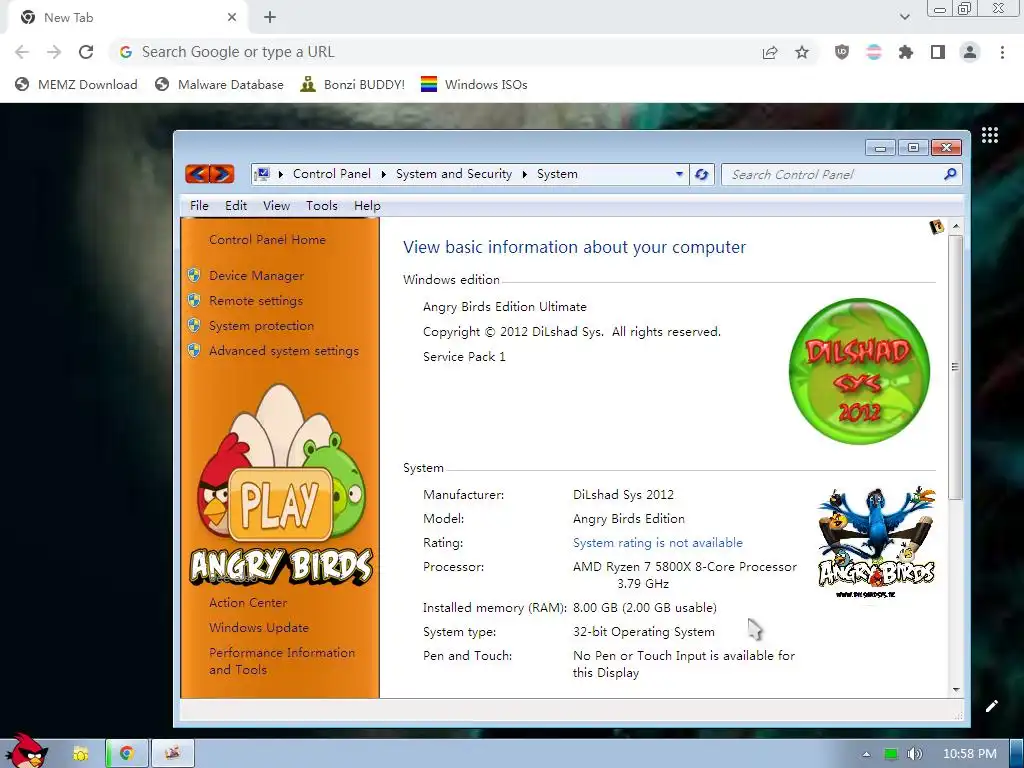The image size is (1024, 768).
Task: Switch to Control Panel taskbar button
Action: point(172,753)
